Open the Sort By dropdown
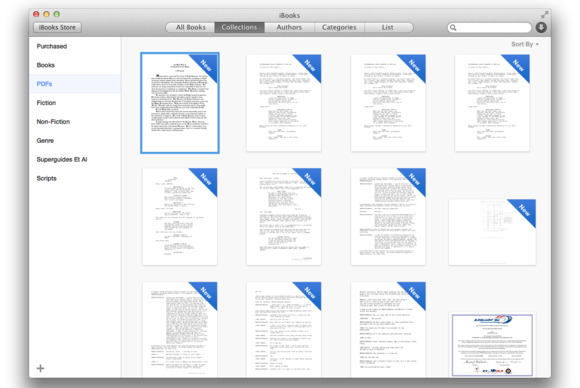The image size is (580, 388). click(525, 44)
